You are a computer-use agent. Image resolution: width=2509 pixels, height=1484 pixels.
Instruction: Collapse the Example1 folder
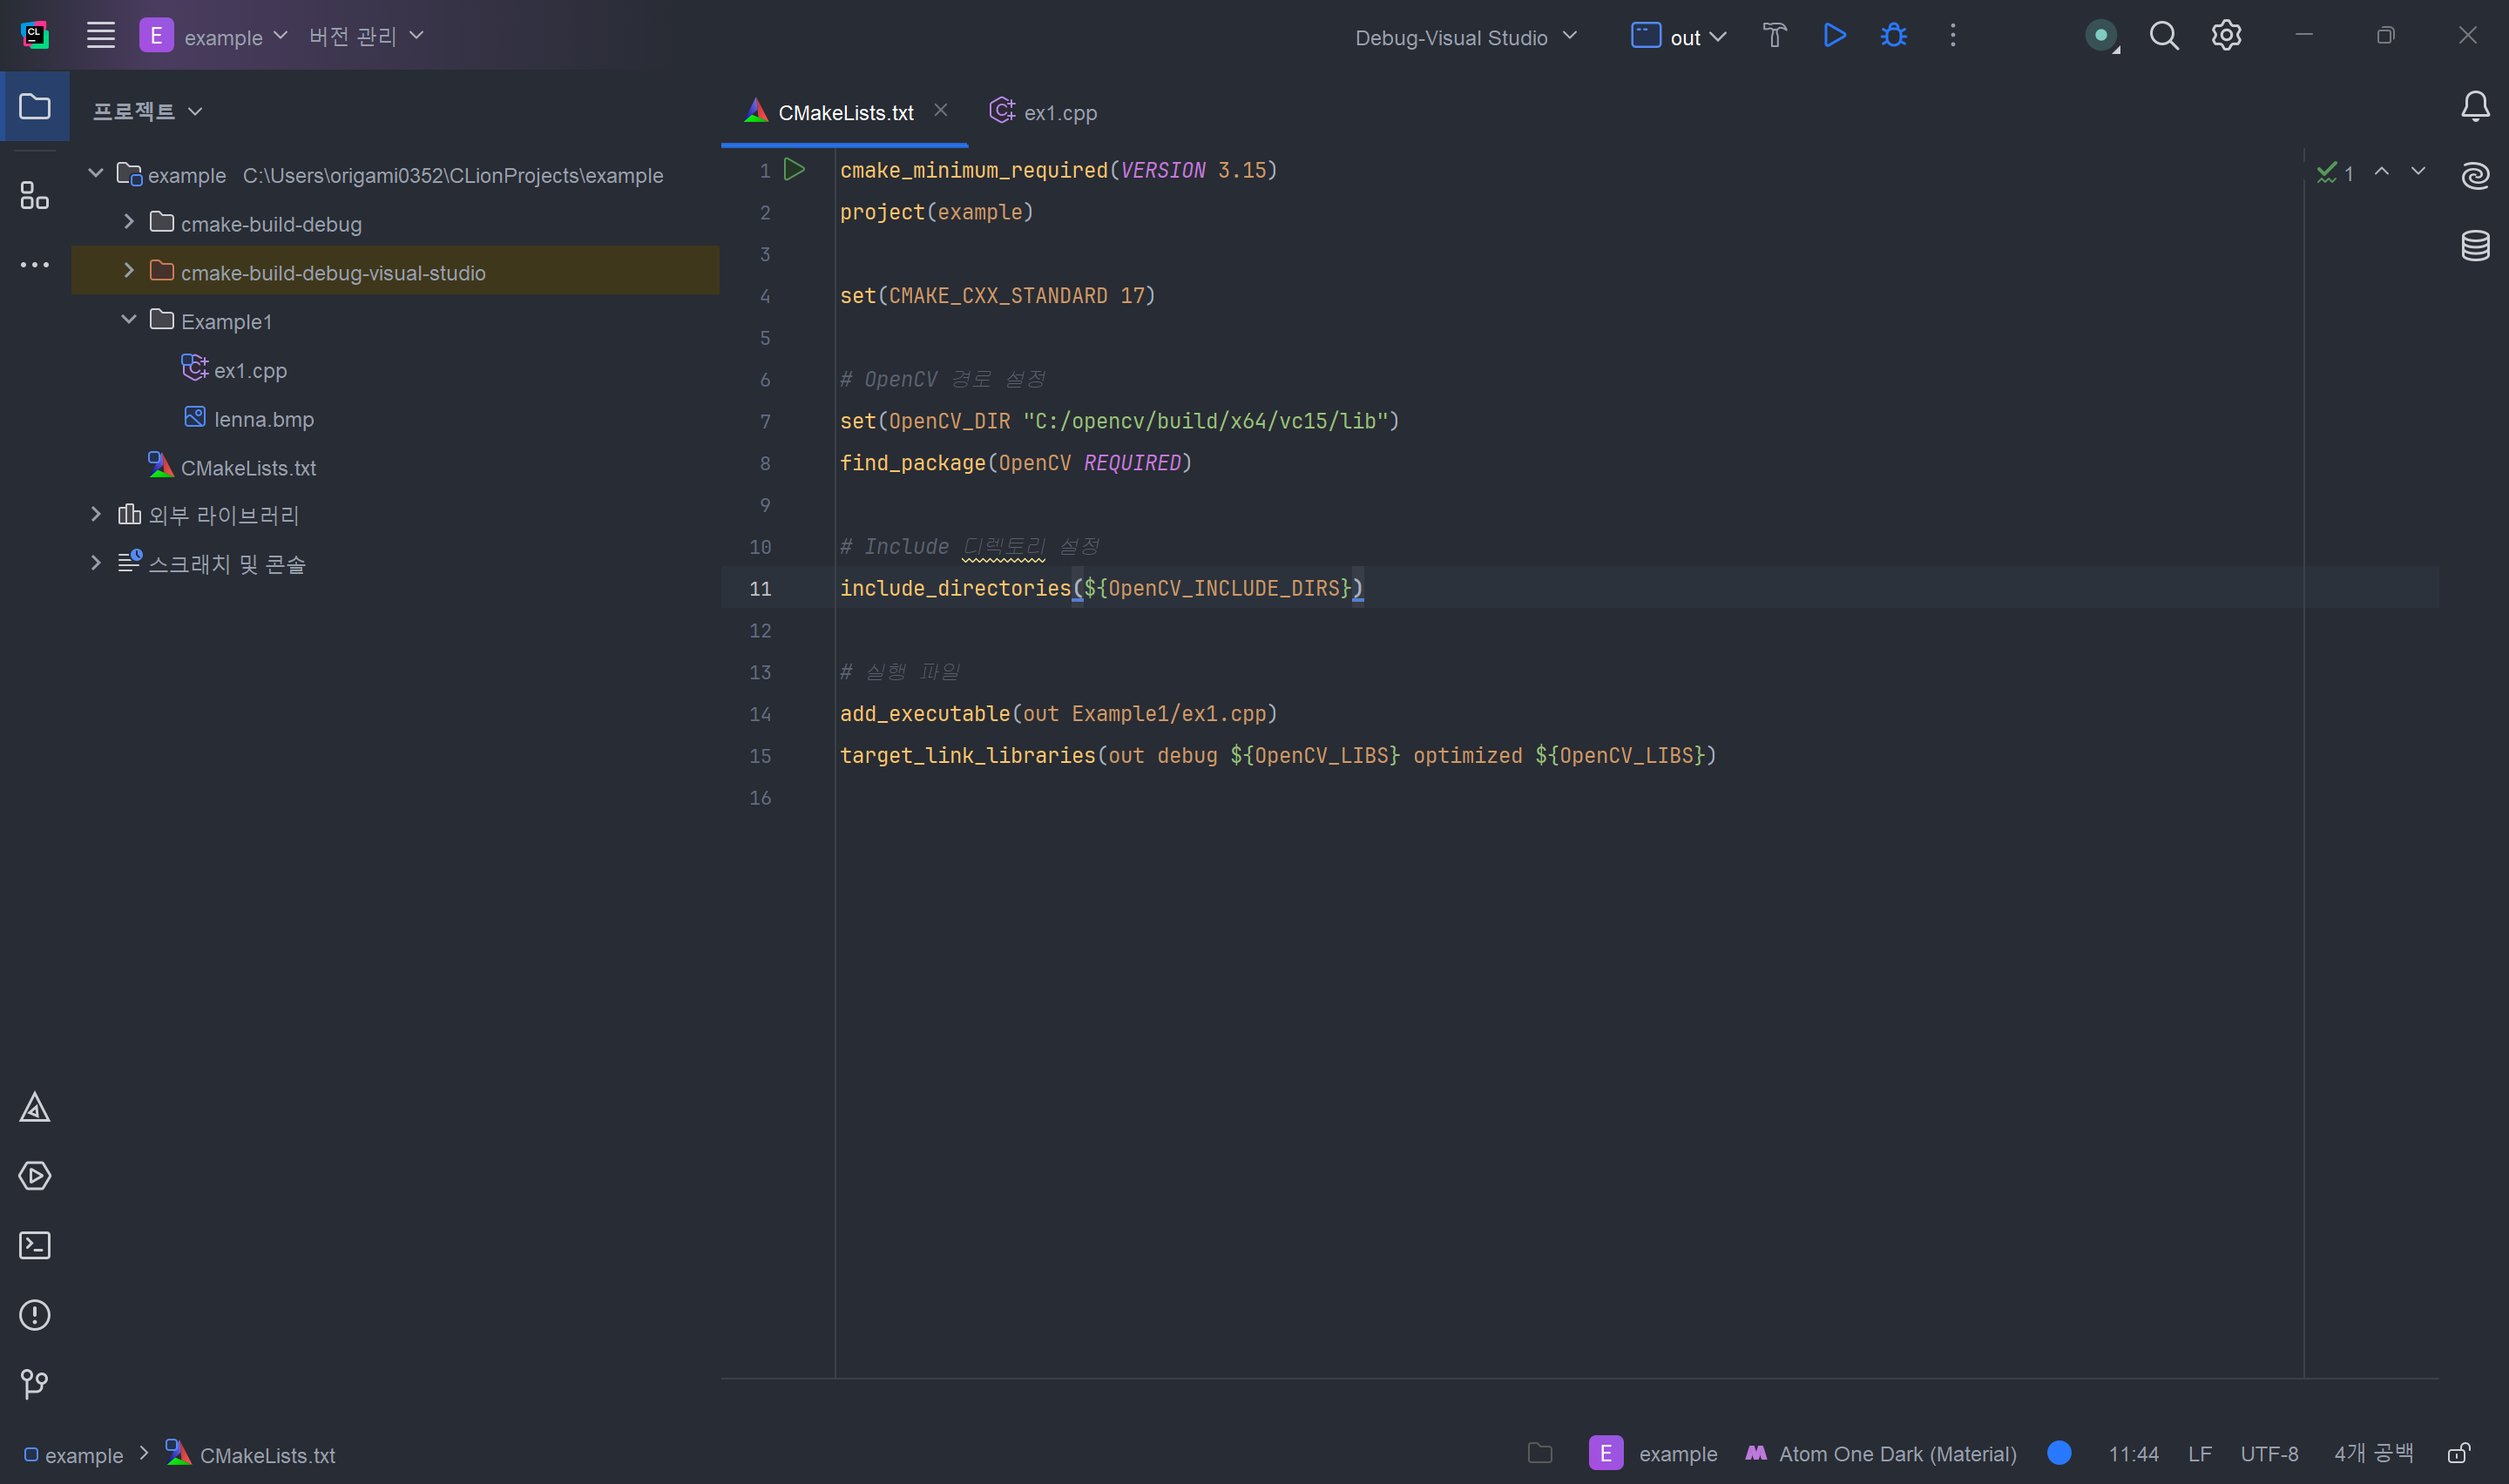click(129, 320)
